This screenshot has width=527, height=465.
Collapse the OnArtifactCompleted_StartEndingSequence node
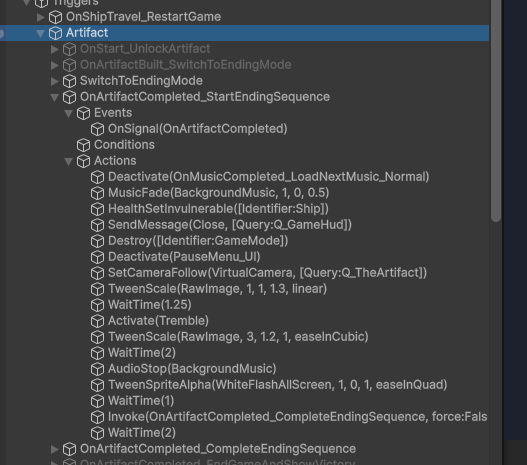pyautogui.click(x=54, y=97)
